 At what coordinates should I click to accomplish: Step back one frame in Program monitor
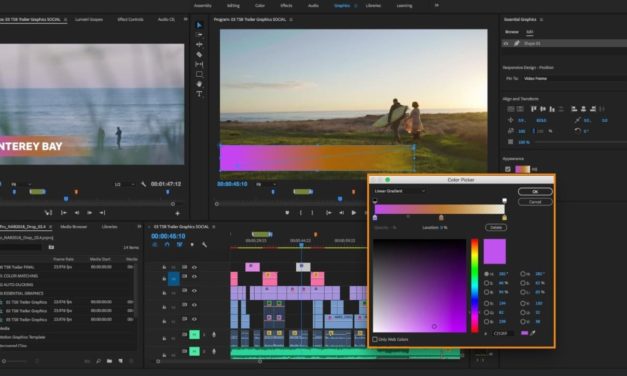click(341, 213)
